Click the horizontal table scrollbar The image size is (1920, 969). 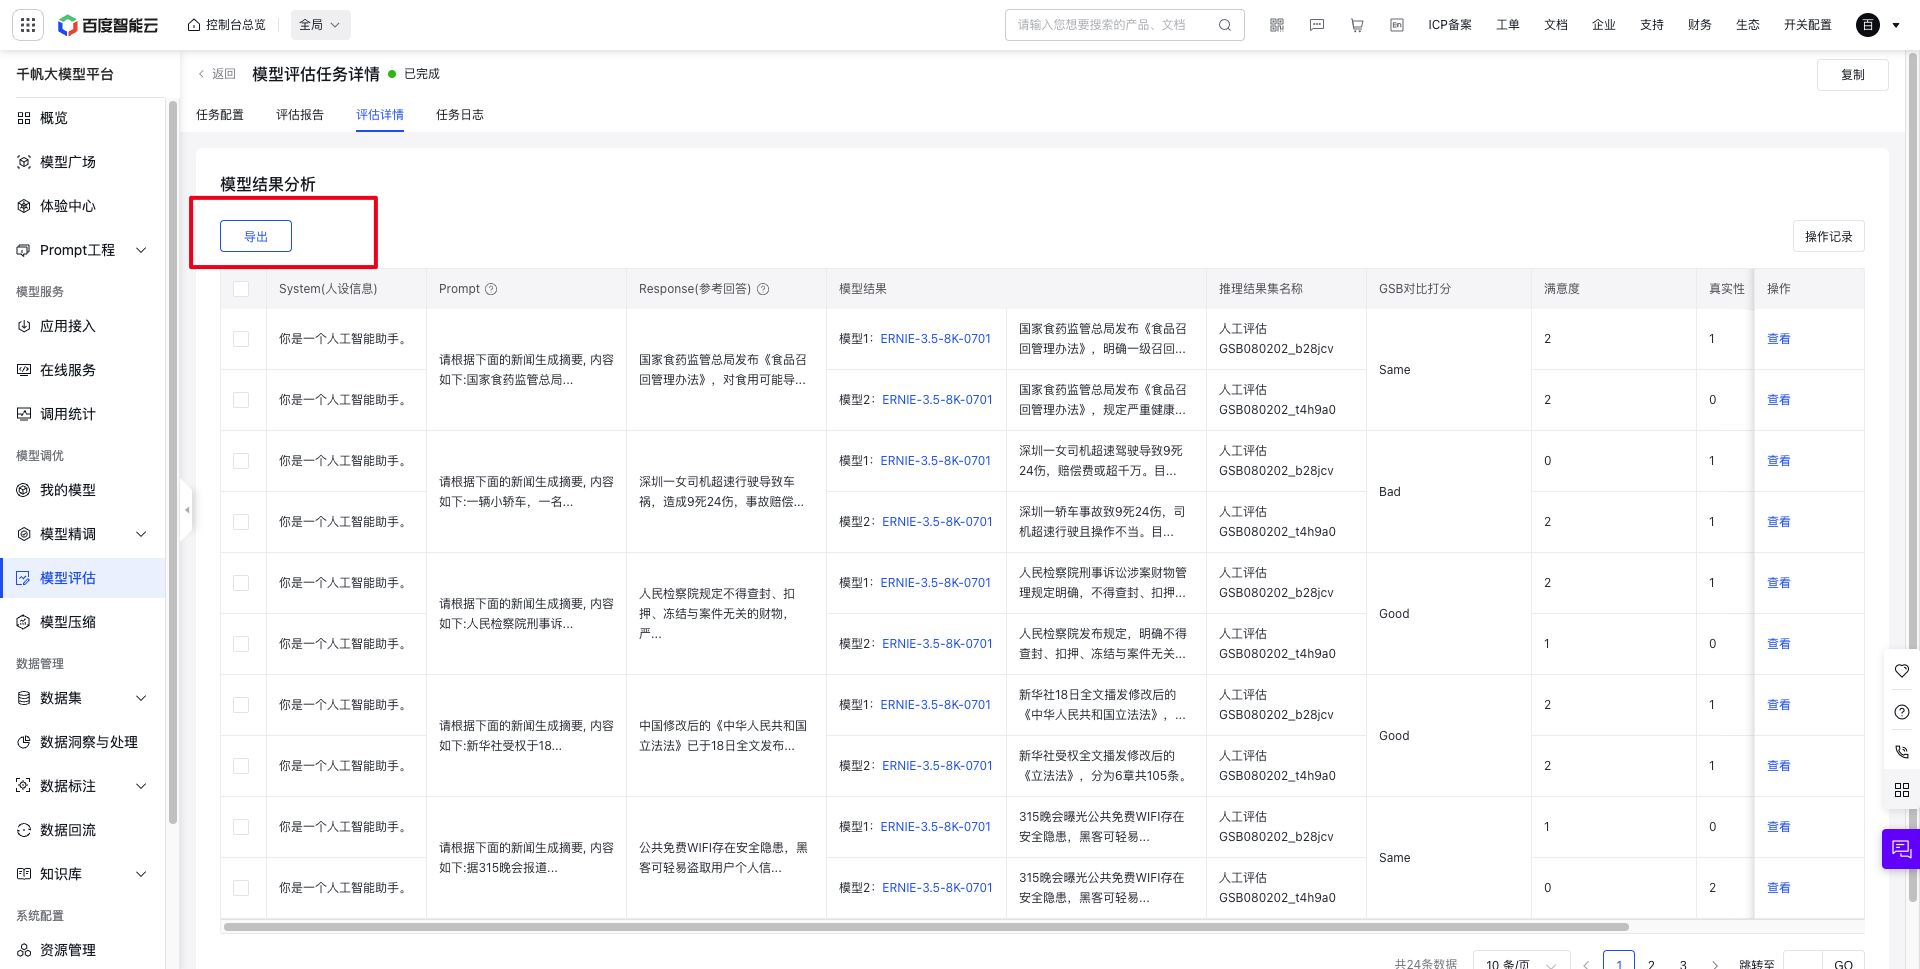(927, 927)
